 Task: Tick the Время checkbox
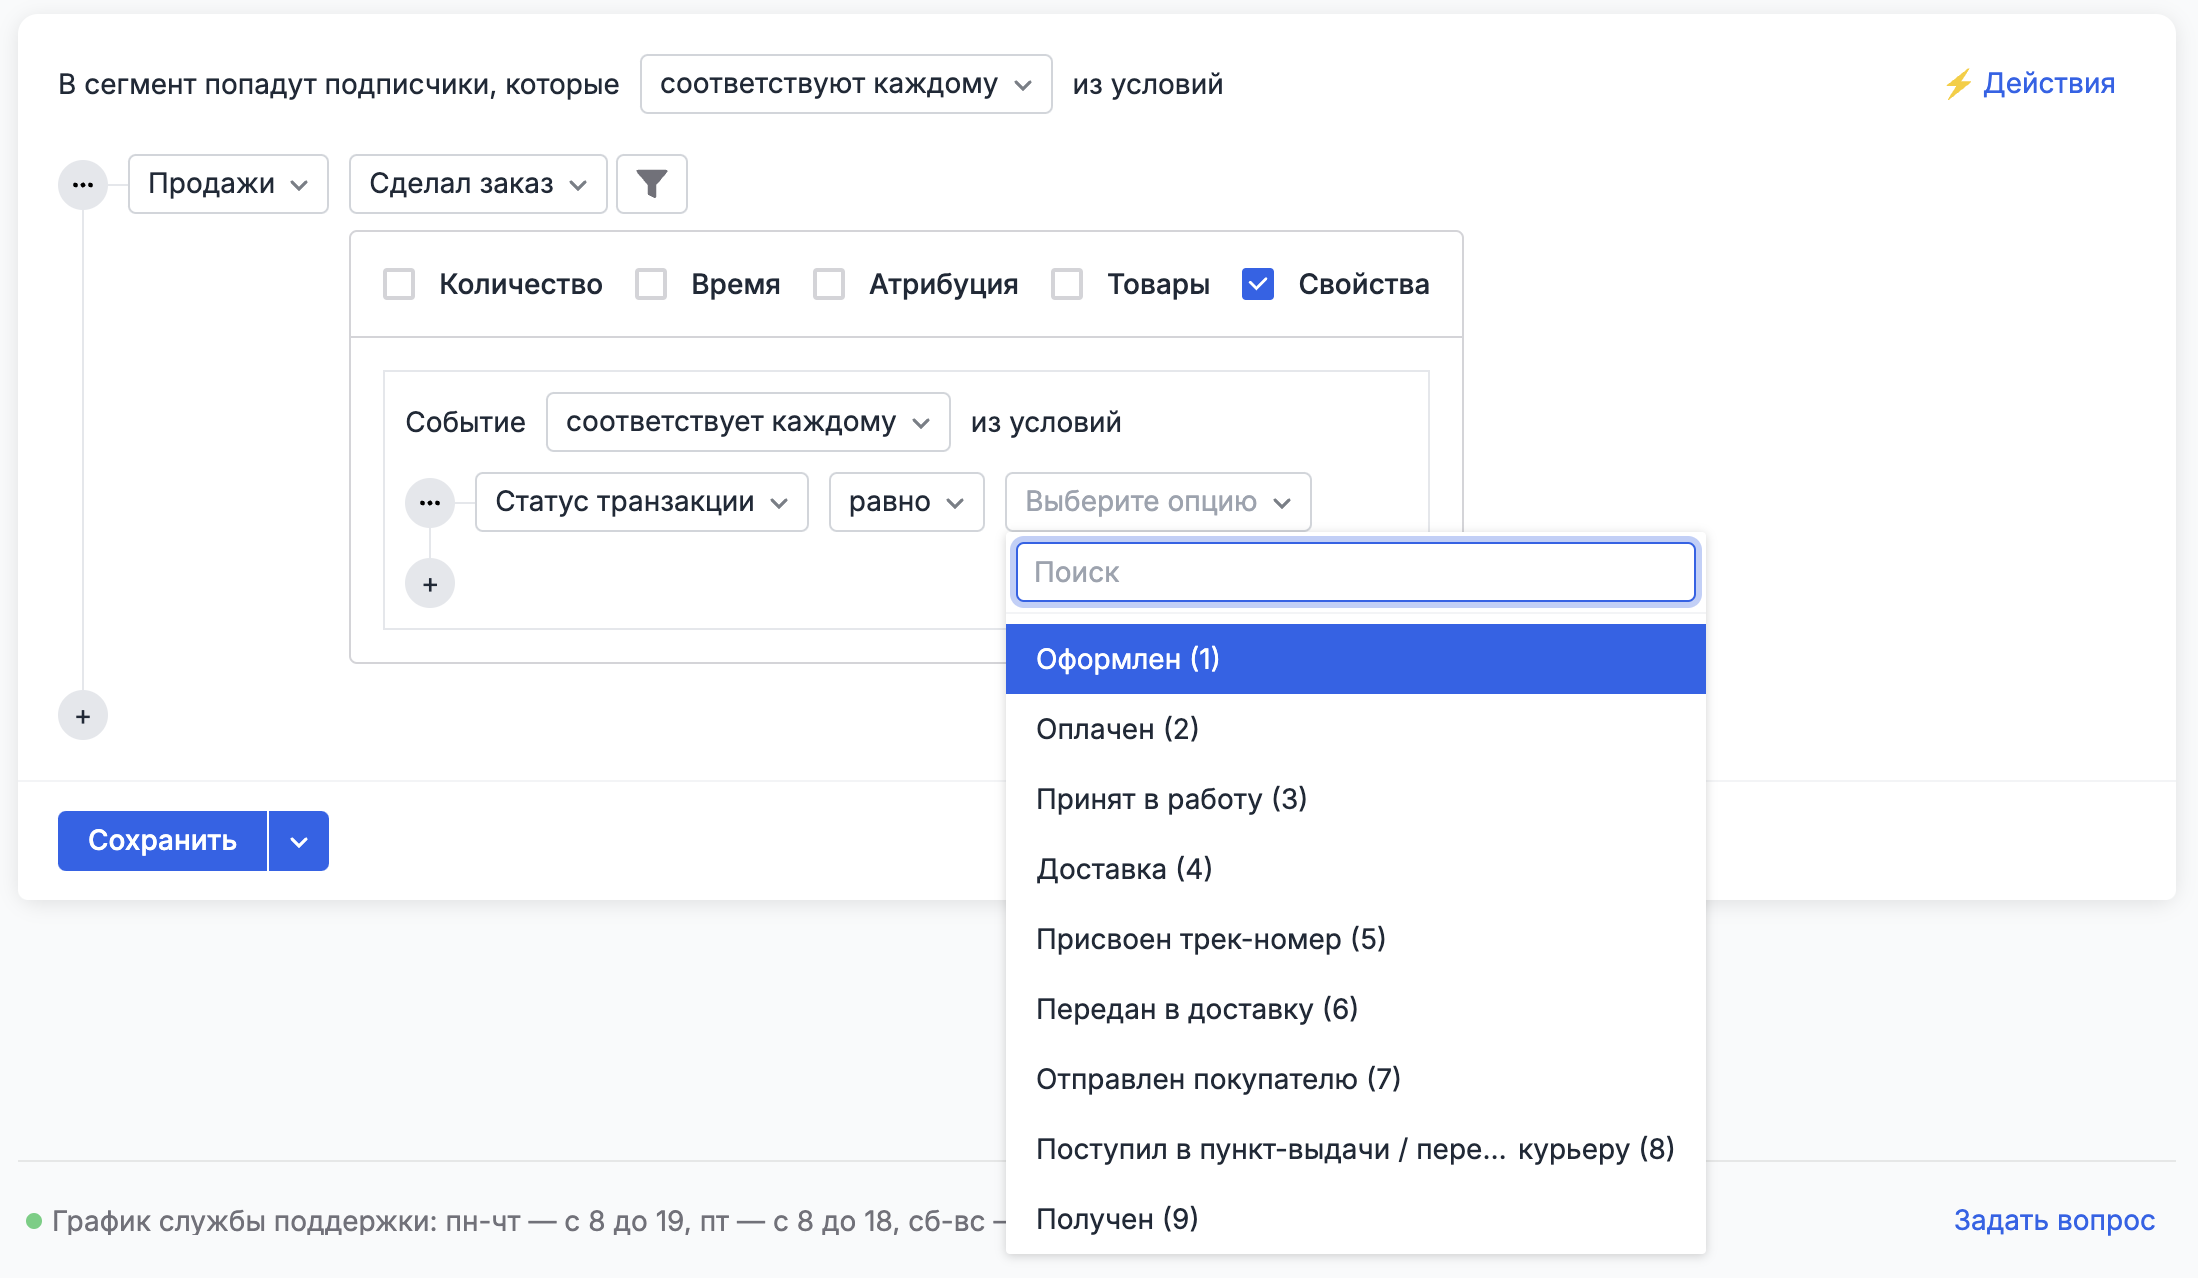pyautogui.click(x=651, y=285)
